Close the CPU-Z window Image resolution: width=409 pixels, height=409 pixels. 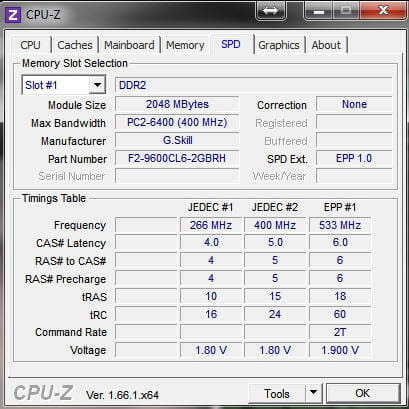384,10
